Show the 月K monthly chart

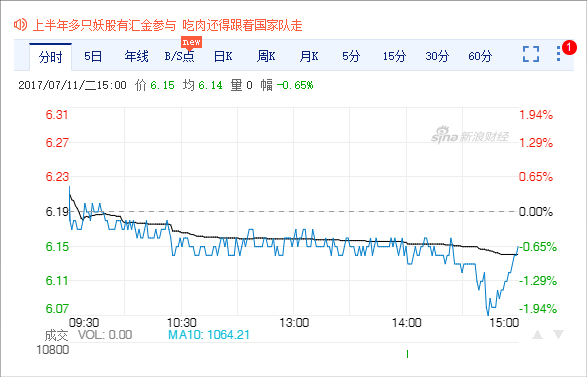309,57
